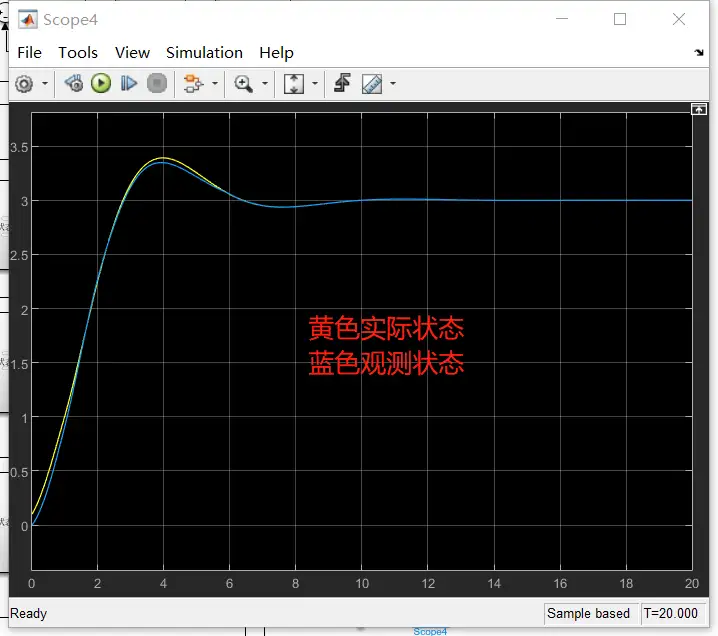Open the View menu
This screenshot has height=636, width=718.
pyautogui.click(x=132, y=53)
